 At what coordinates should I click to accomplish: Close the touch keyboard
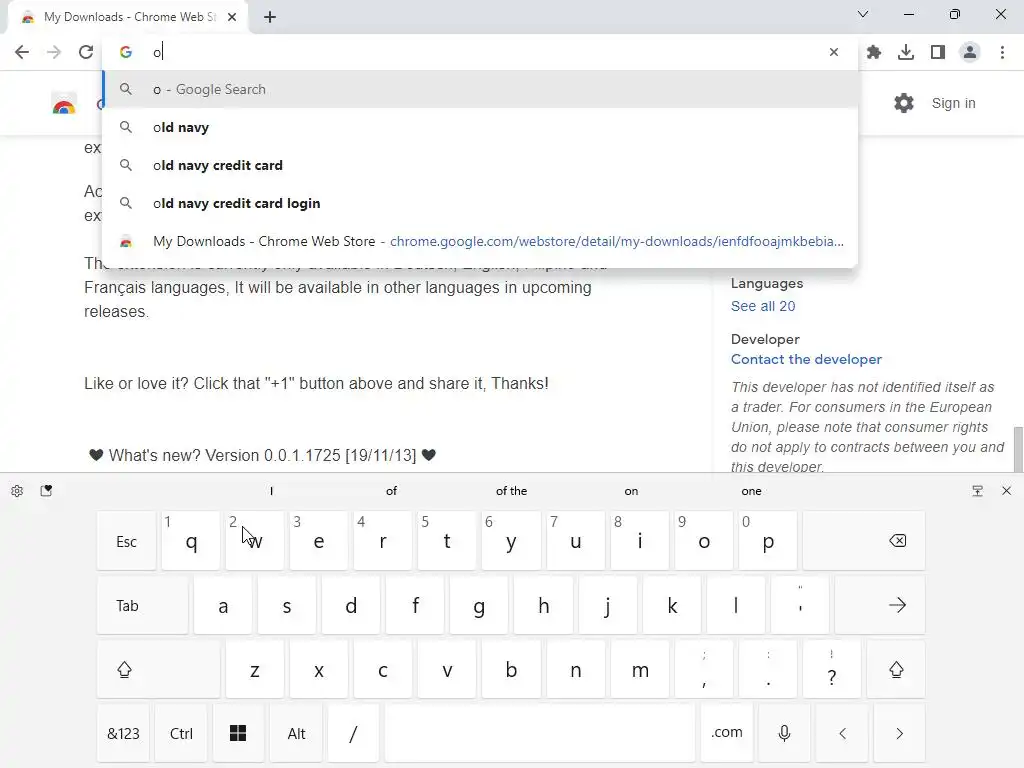point(1006,491)
